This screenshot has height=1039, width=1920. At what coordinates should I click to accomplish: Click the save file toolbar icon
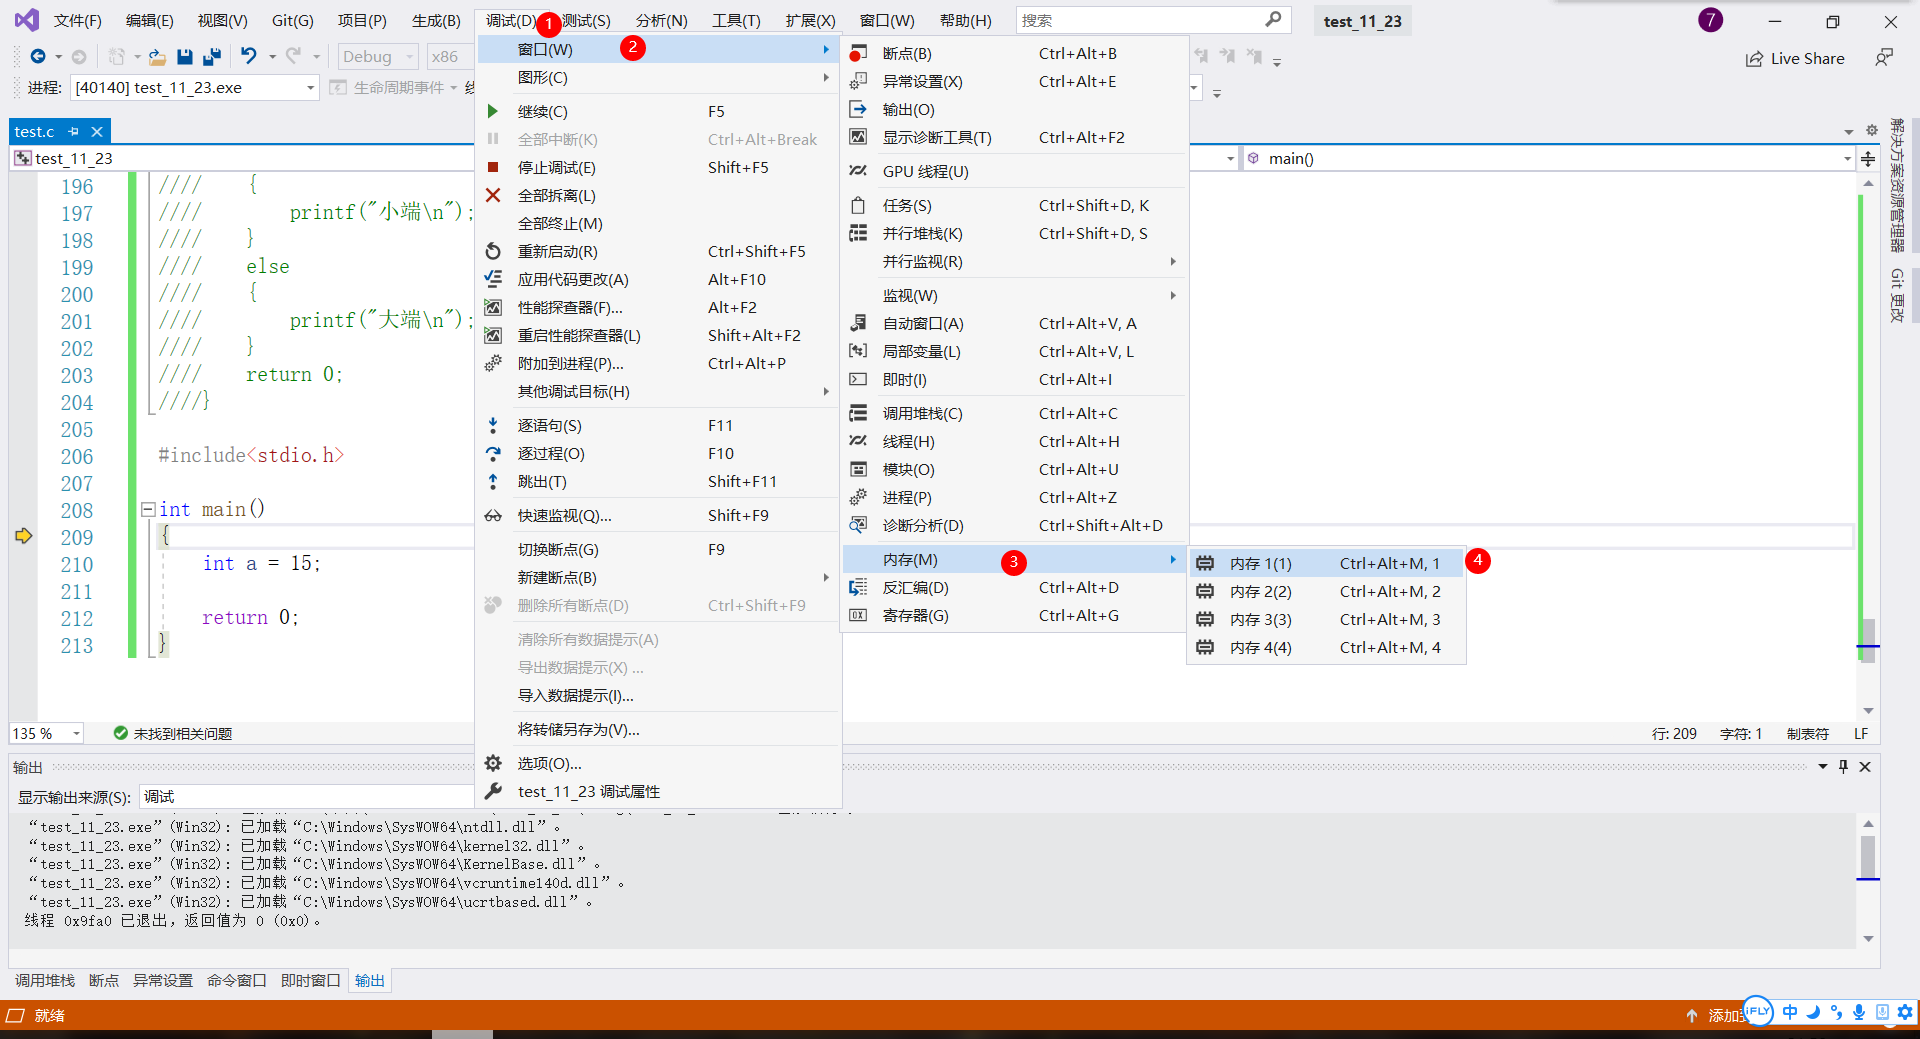tap(184, 57)
